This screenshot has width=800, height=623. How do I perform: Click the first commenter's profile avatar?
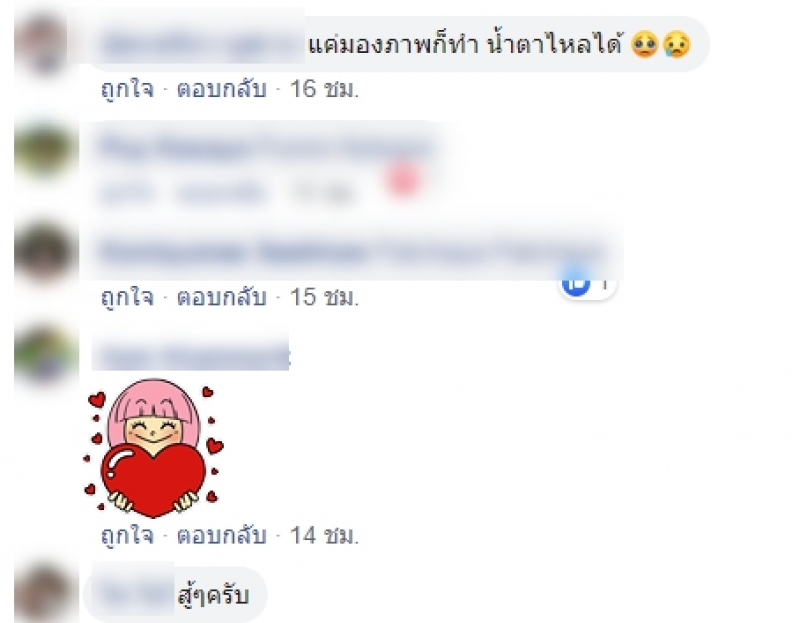(x=43, y=45)
